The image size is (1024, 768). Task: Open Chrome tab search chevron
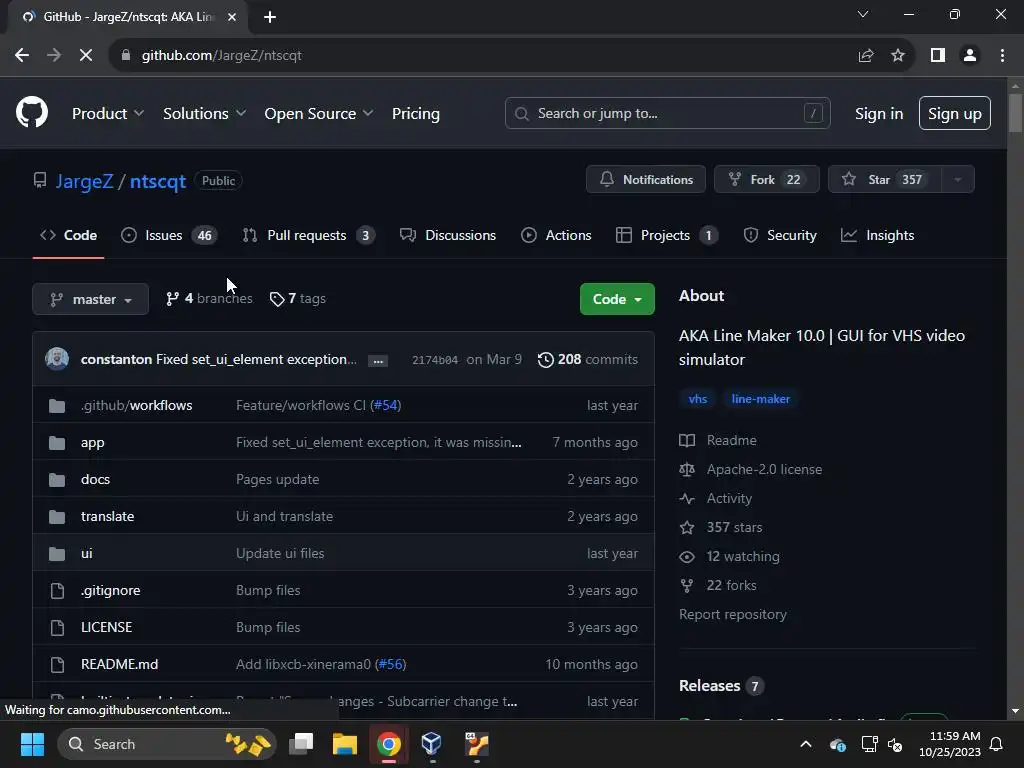click(863, 14)
